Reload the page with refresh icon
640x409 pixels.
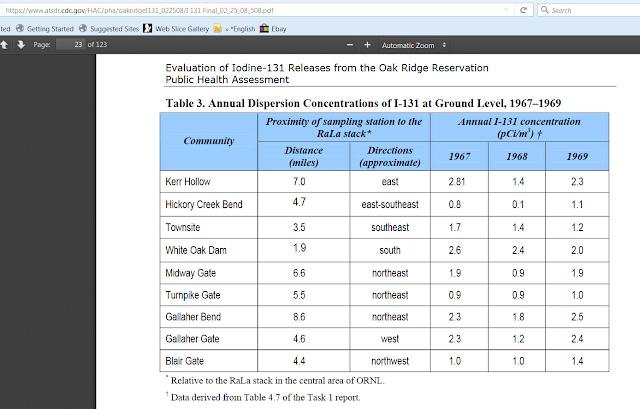(523, 10)
